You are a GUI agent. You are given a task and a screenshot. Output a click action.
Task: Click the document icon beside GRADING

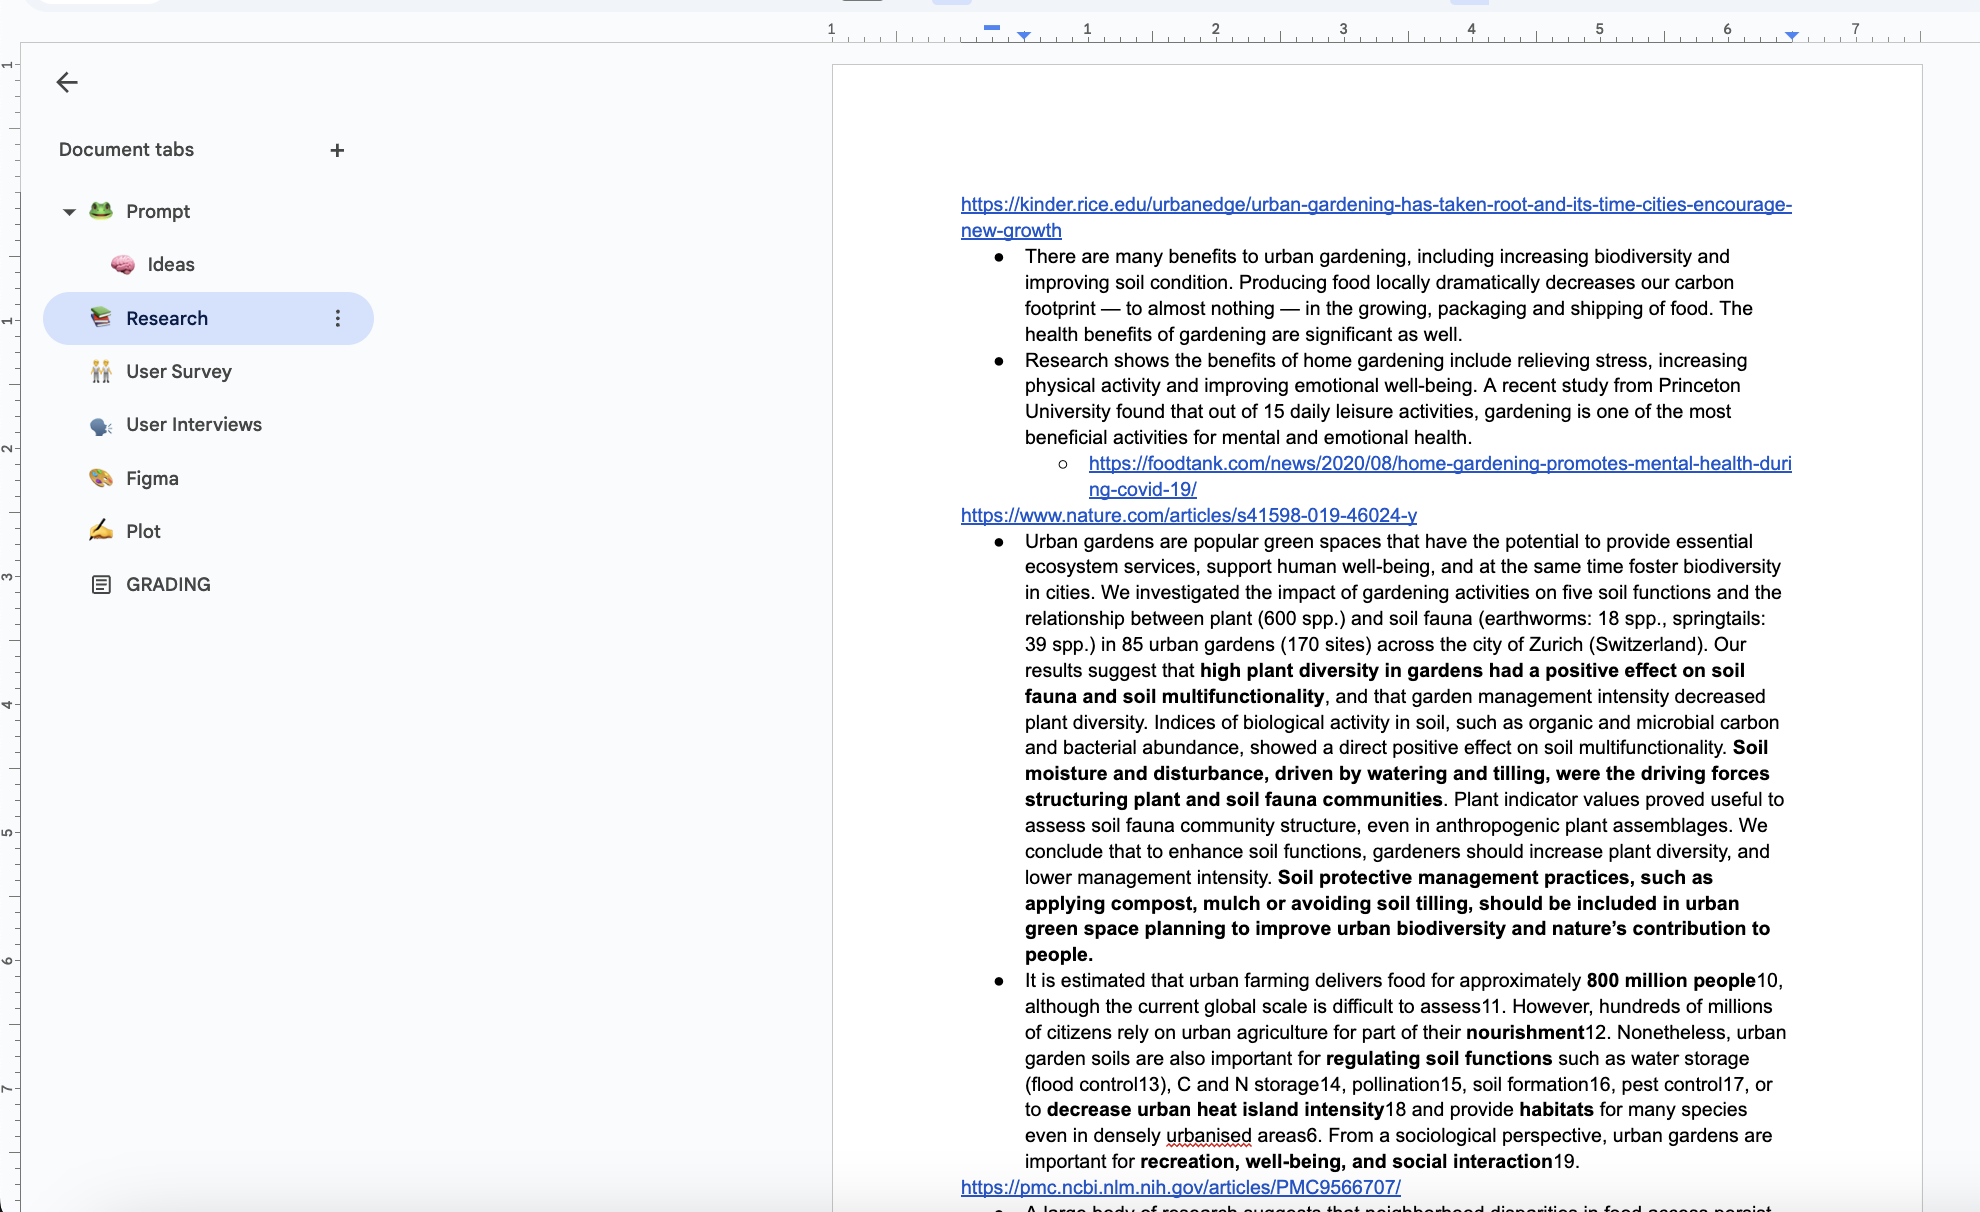pyautogui.click(x=101, y=584)
